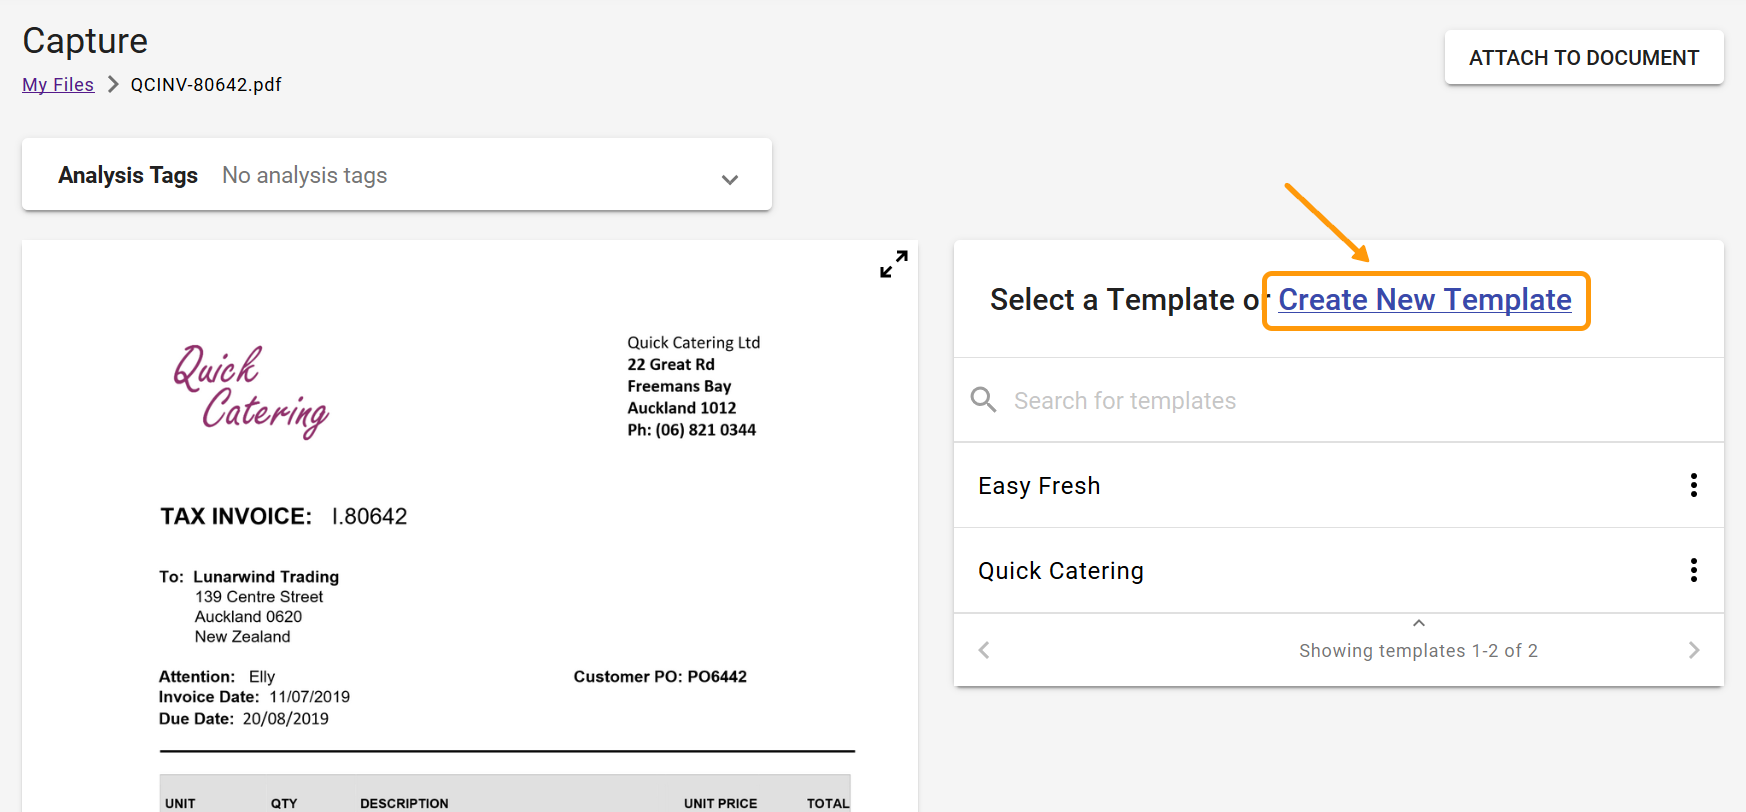Click the 'No analysis tags' field
The width and height of the screenshot is (1746, 812).
click(x=305, y=176)
